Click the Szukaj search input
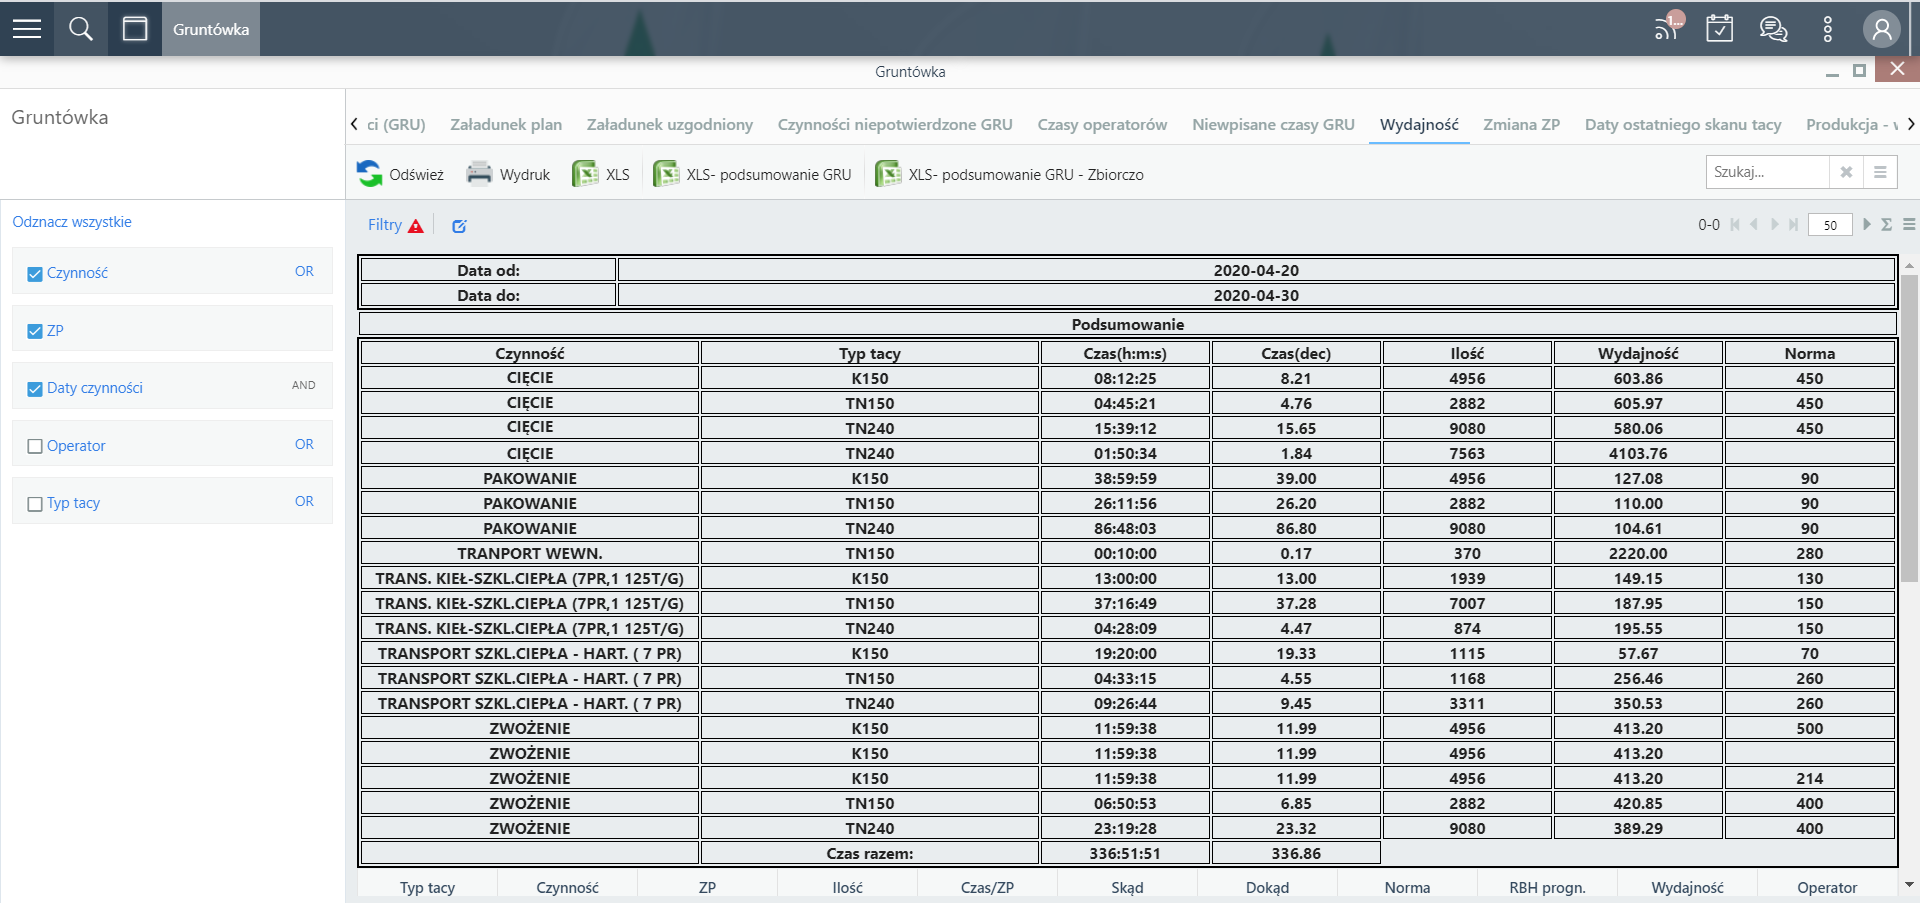The image size is (1920, 903). [x=1767, y=172]
